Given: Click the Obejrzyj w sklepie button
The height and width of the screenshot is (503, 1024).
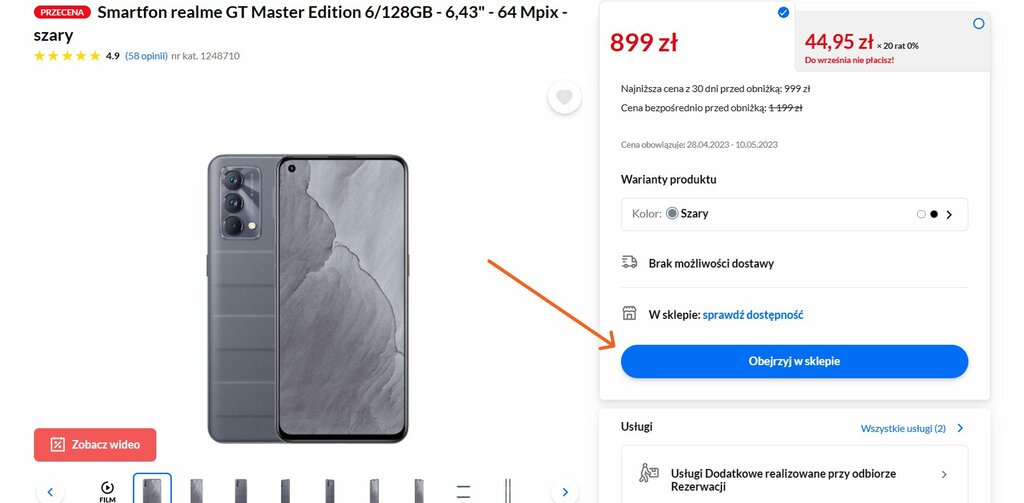Looking at the screenshot, I should [x=794, y=361].
